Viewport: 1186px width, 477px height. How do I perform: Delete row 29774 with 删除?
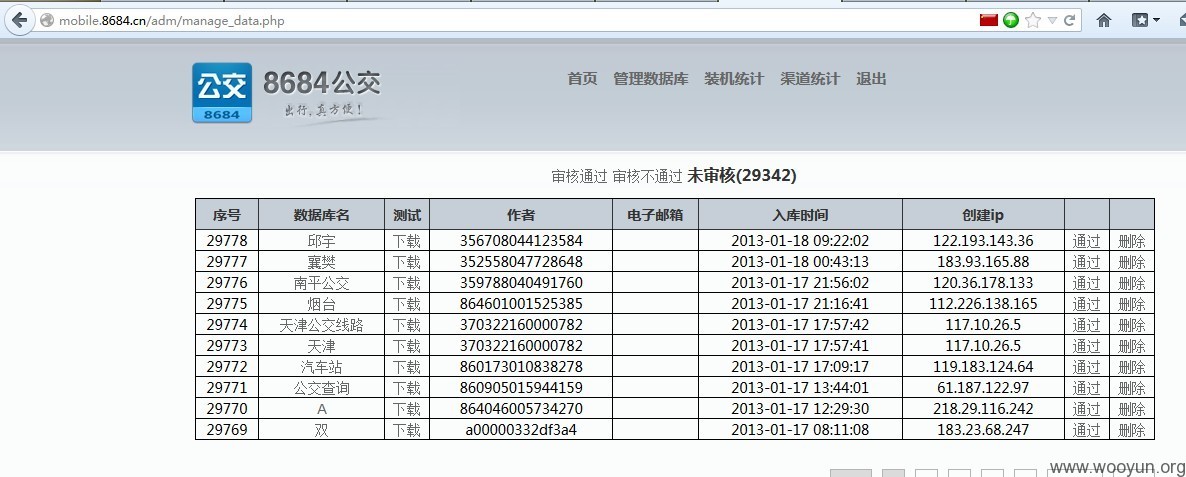pyautogui.click(x=1132, y=325)
